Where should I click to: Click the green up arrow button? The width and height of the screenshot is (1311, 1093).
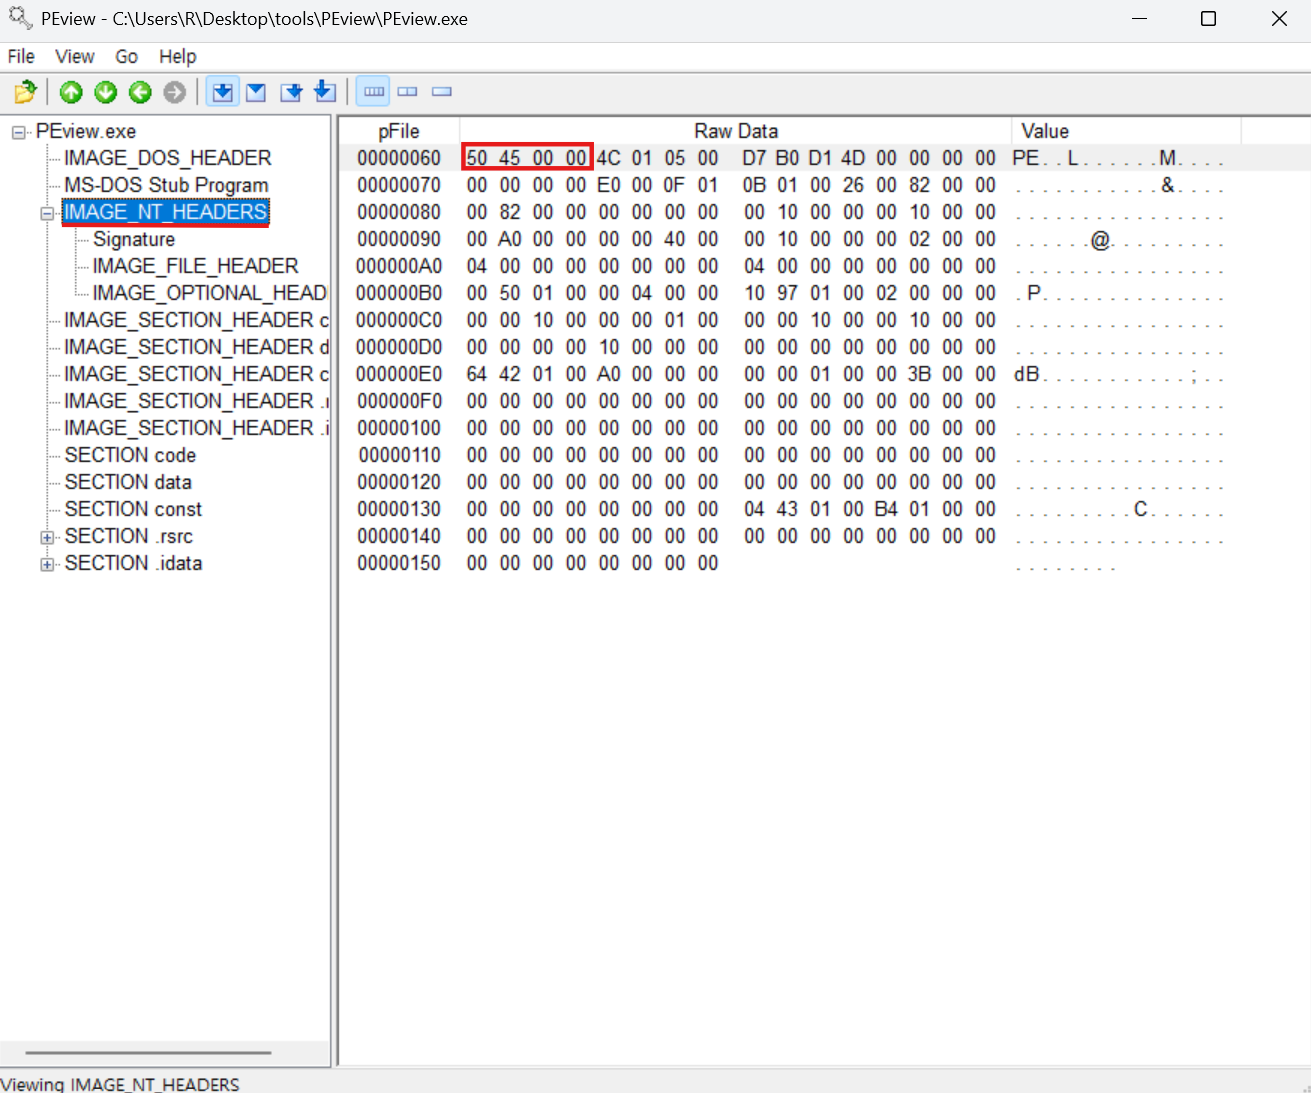point(71,92)
